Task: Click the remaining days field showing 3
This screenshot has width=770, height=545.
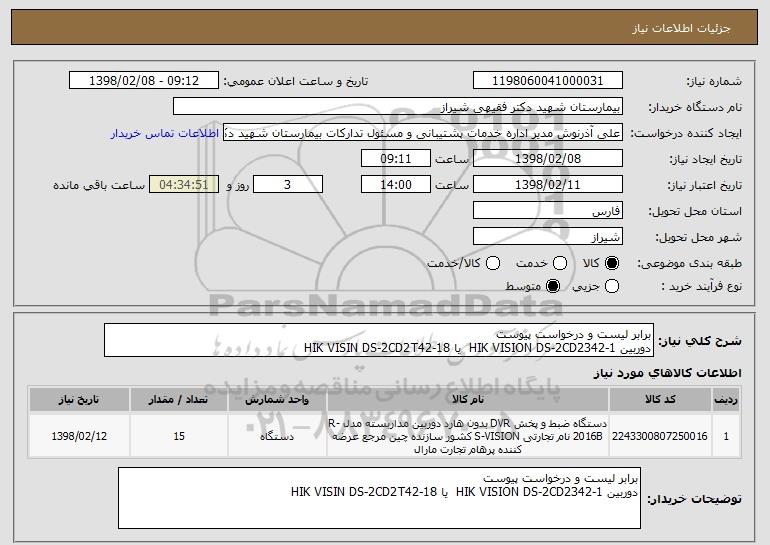Action: pyautogui.click(x=288, y=185)
